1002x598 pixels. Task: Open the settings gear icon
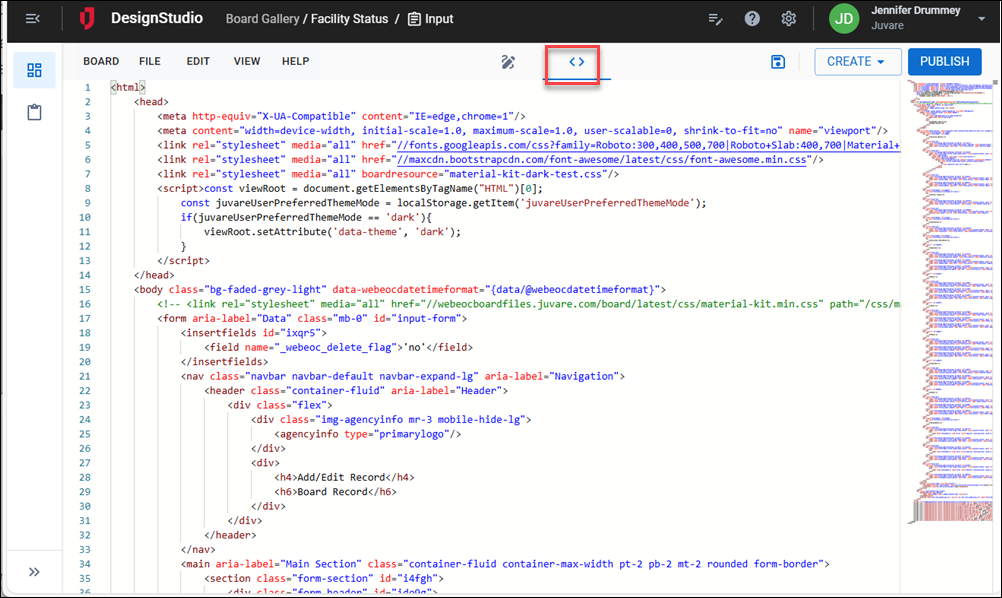click(x=789, y=19)
